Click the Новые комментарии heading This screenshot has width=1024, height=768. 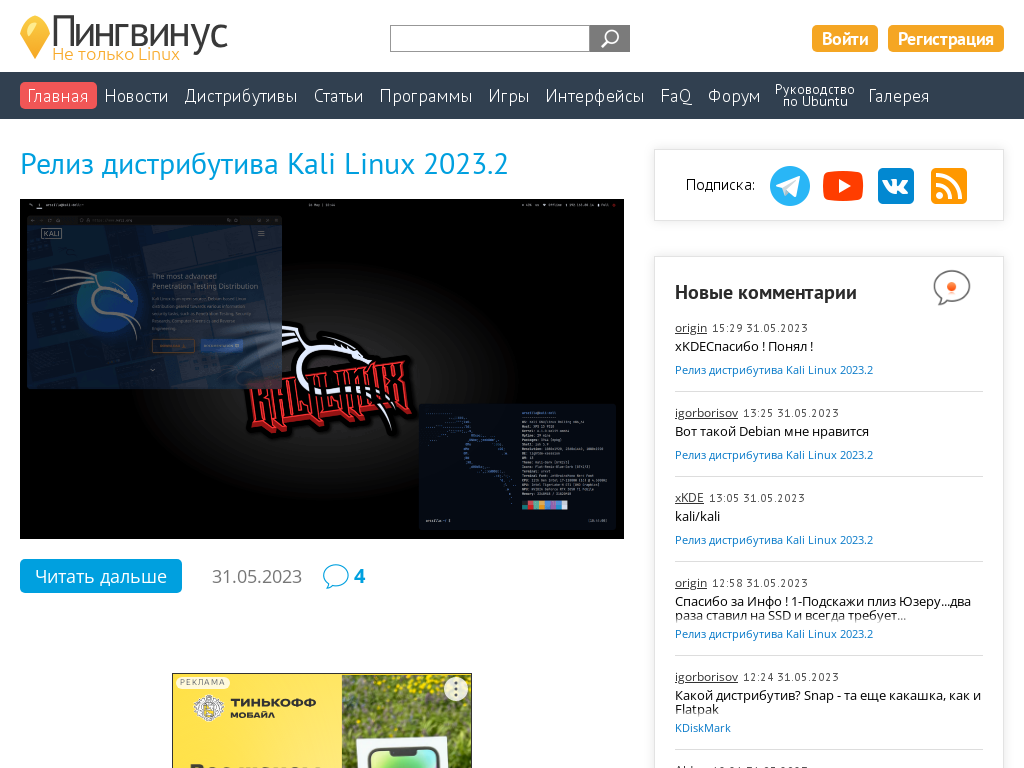765,293
